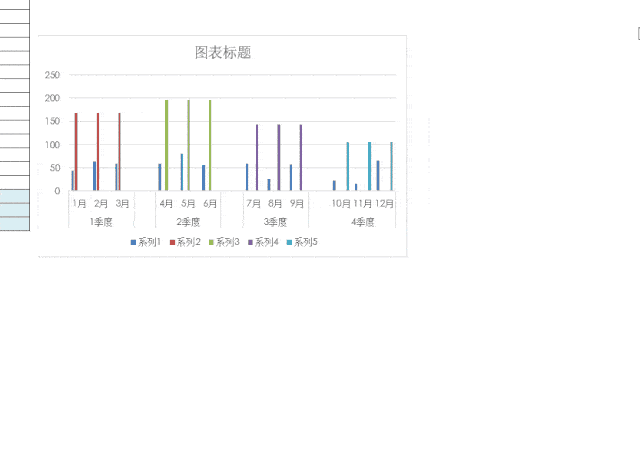Viewport: 640px width, 450px height.
Task: Select the 1季度 category label
Action: pyautogui.click(x=101, y=222)
